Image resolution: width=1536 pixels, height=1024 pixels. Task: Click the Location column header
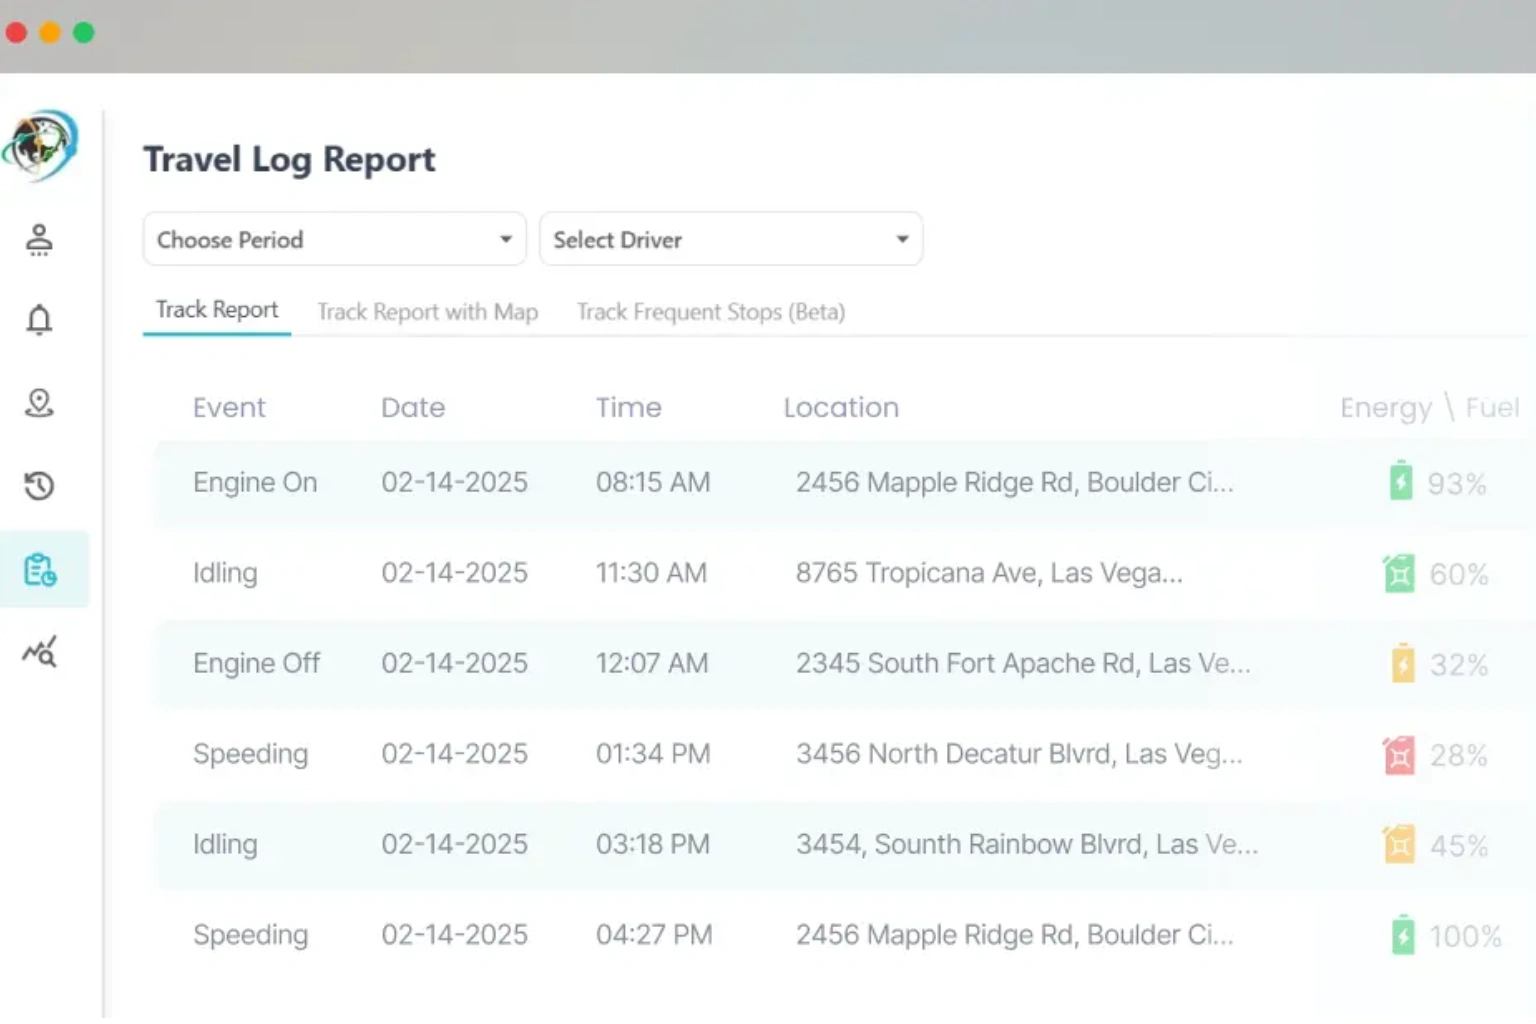tap(841, 407)
